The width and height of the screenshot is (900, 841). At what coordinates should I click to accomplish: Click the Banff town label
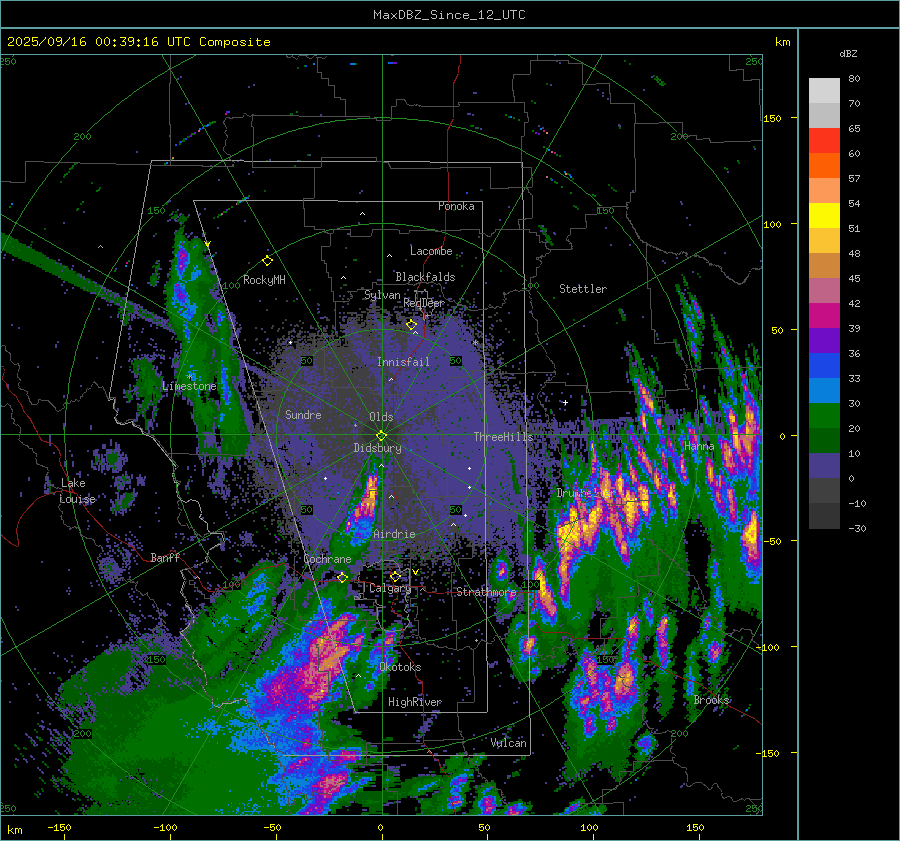[165, 557]
